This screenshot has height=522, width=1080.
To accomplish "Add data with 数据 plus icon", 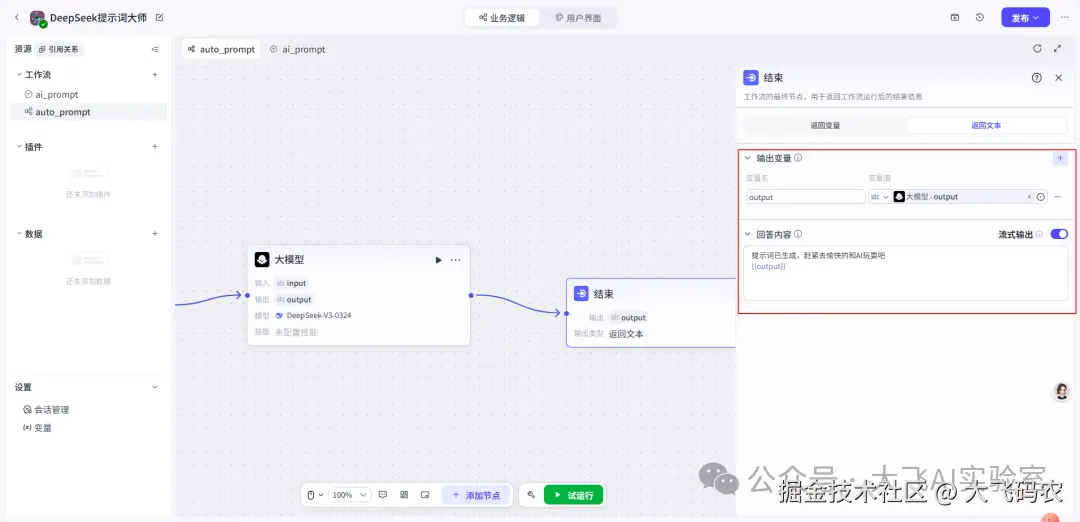I will (155, 233).
